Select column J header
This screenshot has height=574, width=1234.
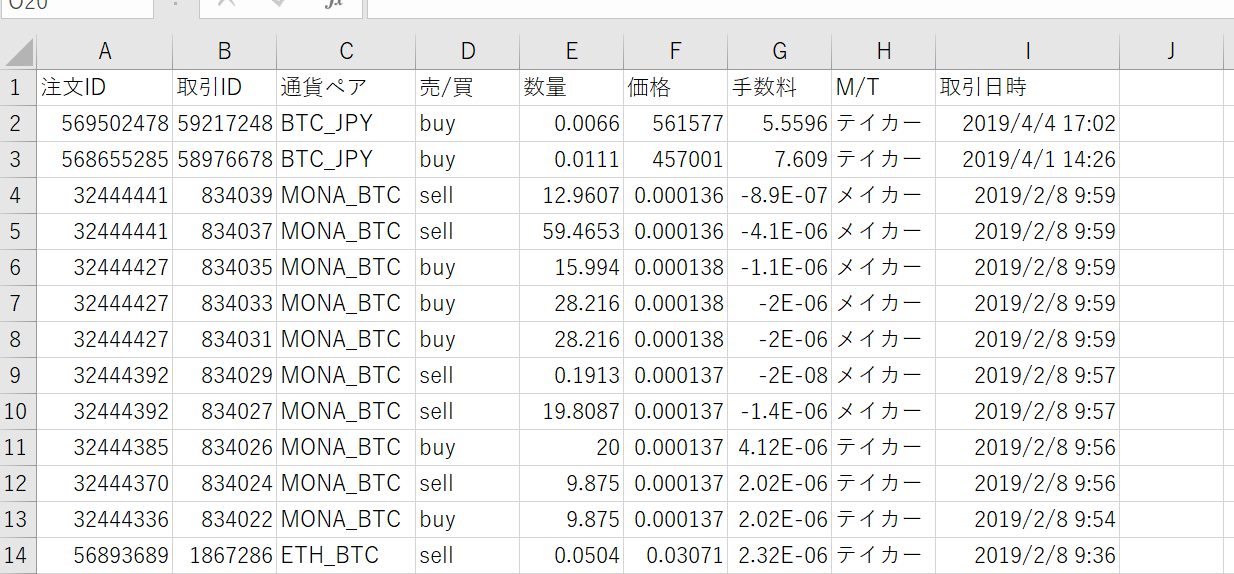tap(1170, 52)
